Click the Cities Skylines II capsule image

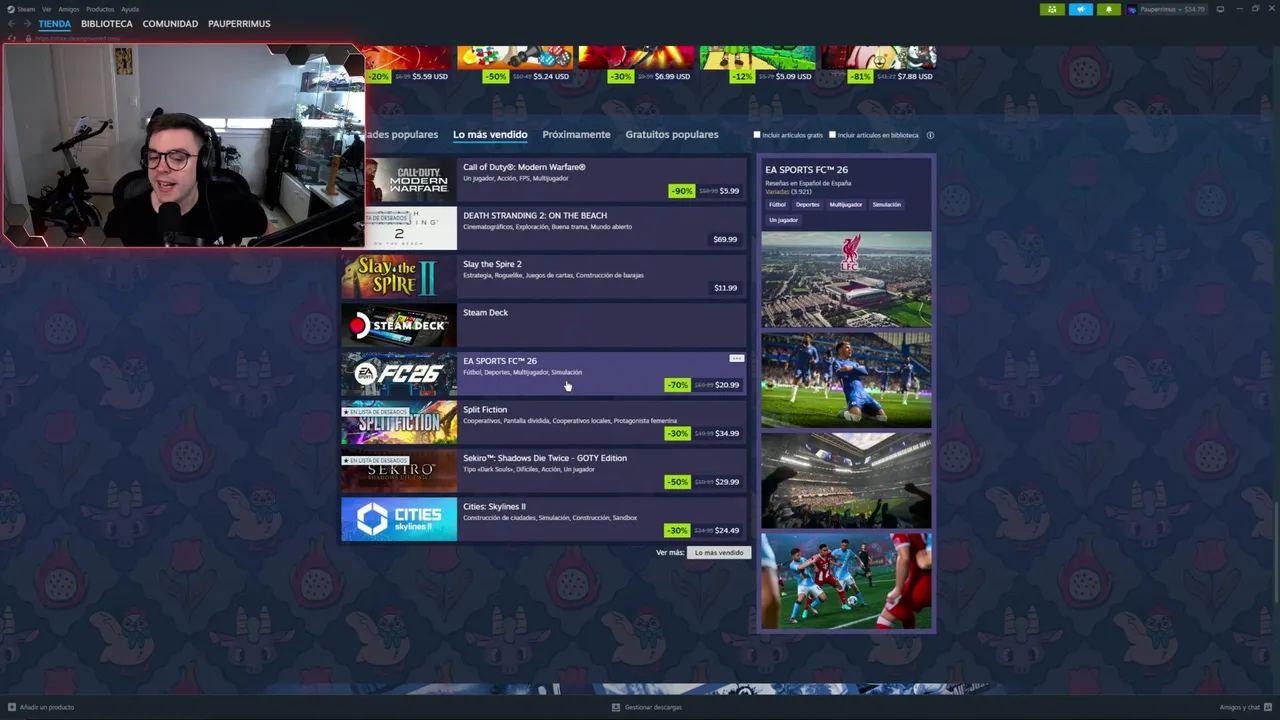[399, 519]
